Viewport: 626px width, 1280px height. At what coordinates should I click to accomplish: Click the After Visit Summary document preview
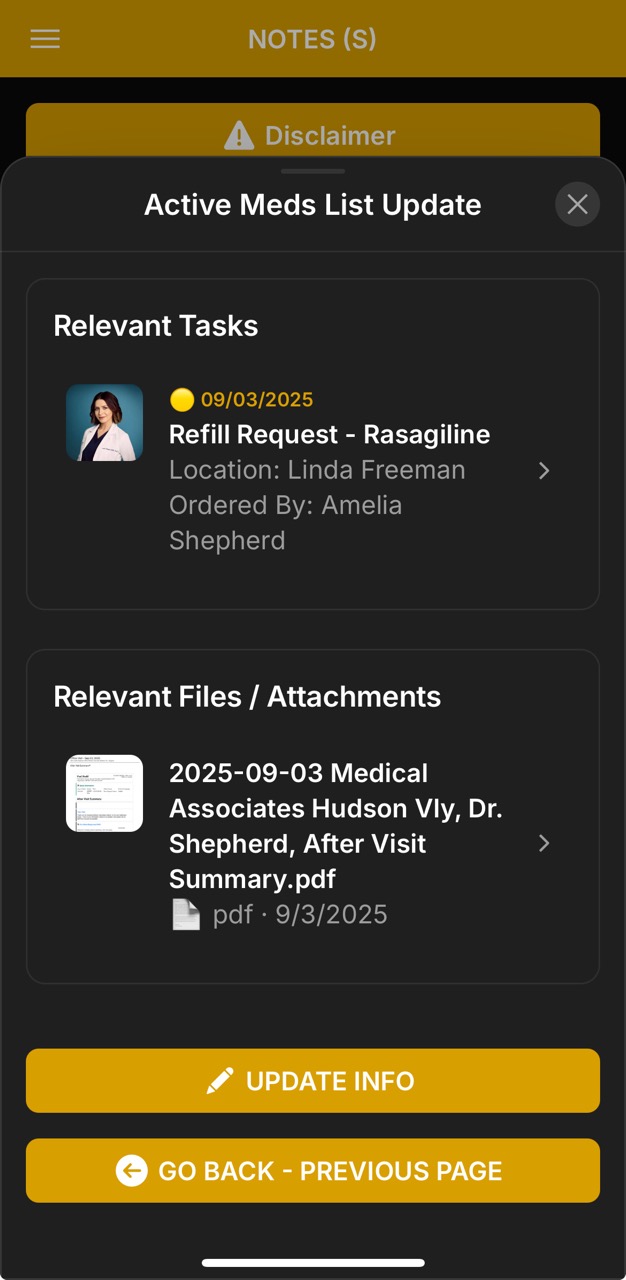(104, 793)
